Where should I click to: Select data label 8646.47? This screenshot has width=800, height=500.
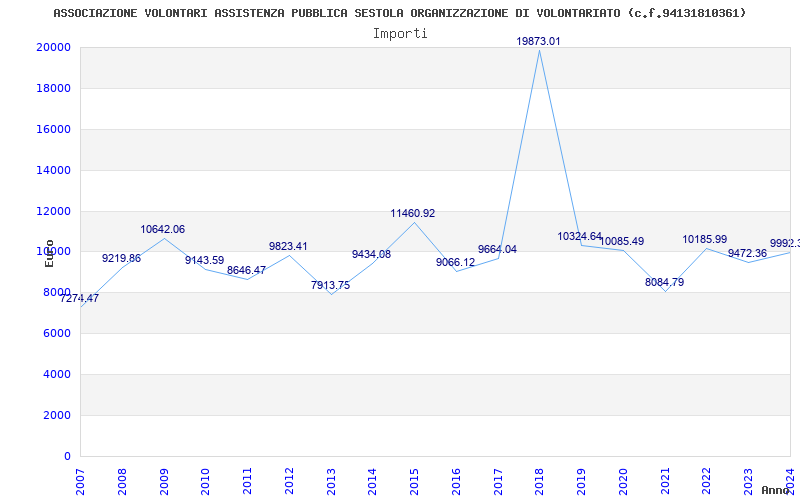(246, 270)
